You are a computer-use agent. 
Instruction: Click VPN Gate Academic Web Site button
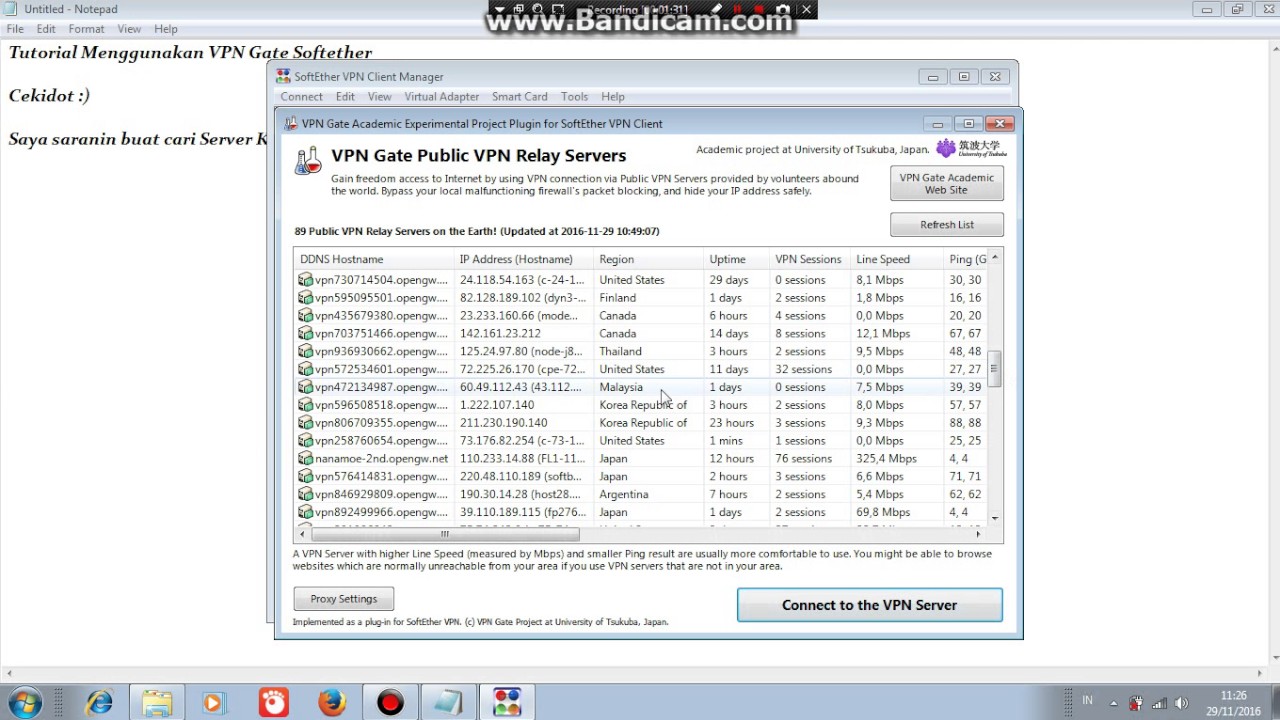[946, 183]
